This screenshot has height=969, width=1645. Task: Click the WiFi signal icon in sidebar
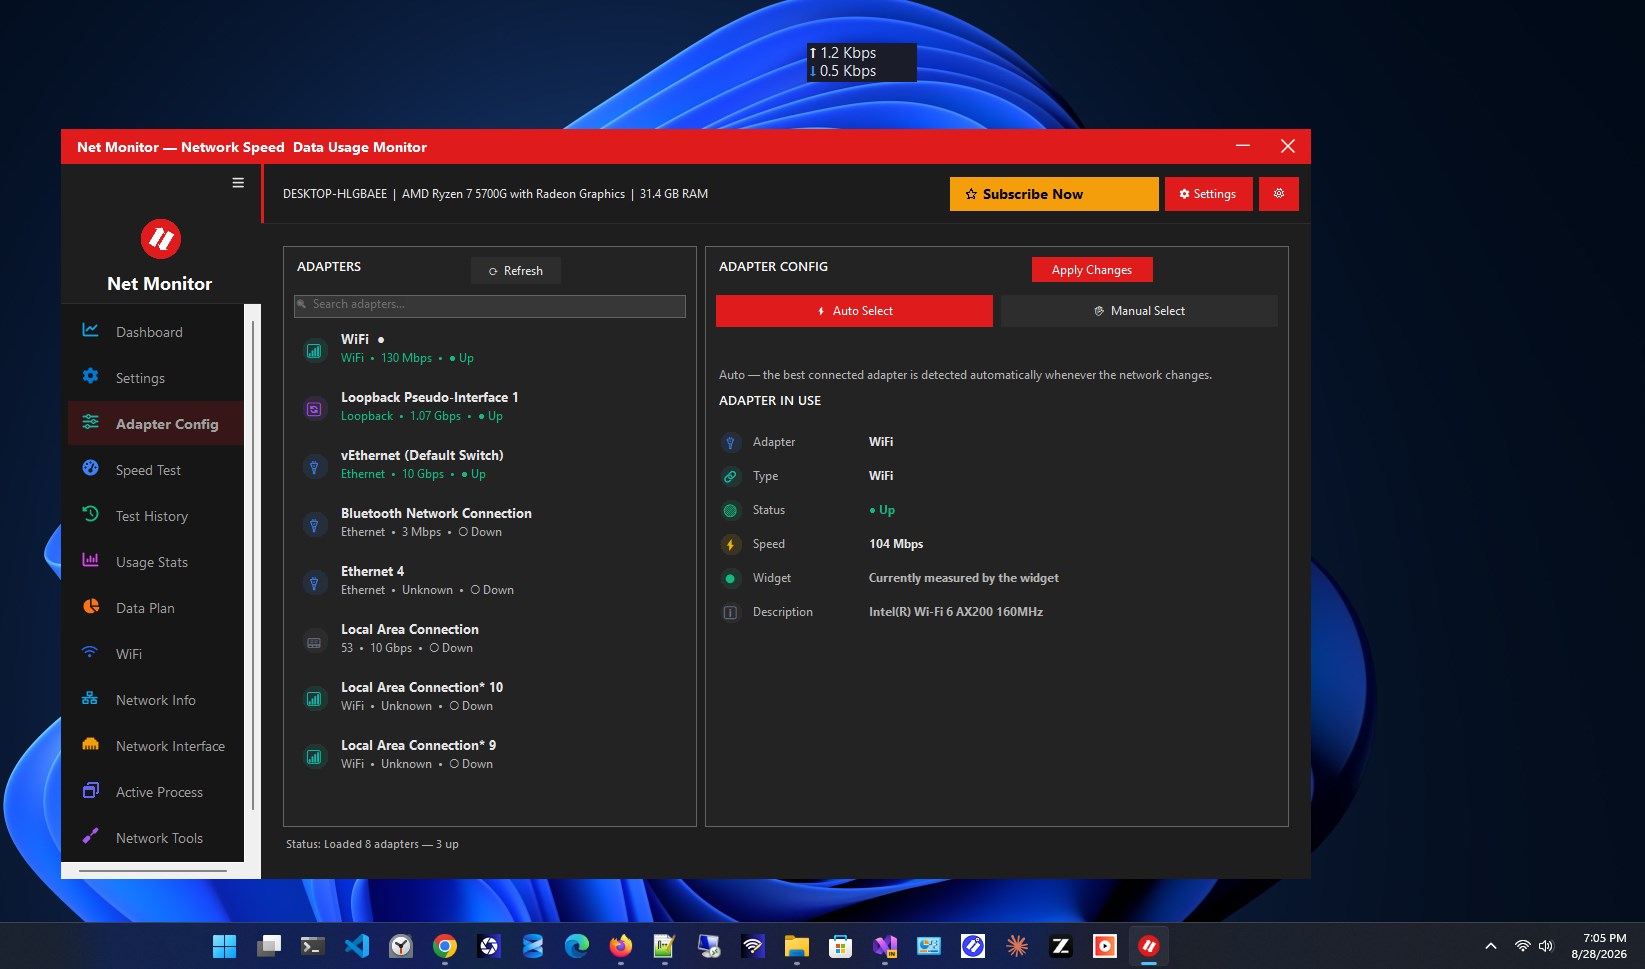tap(90, 653)
